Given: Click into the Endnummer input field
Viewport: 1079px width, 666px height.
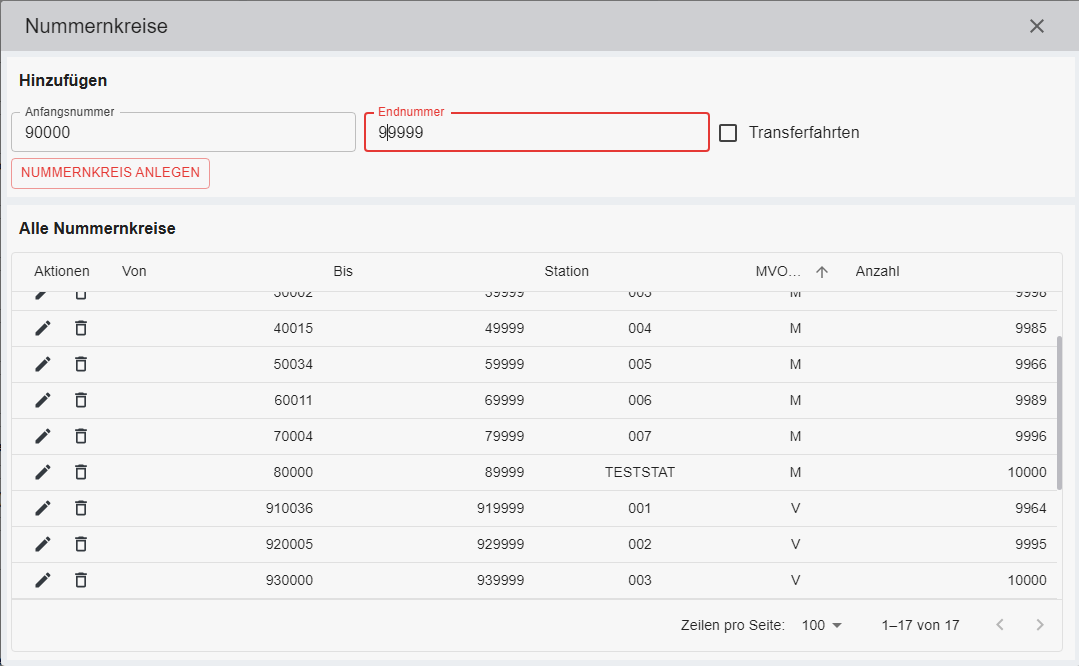Looking at the screenshot, I should (536, 132).
